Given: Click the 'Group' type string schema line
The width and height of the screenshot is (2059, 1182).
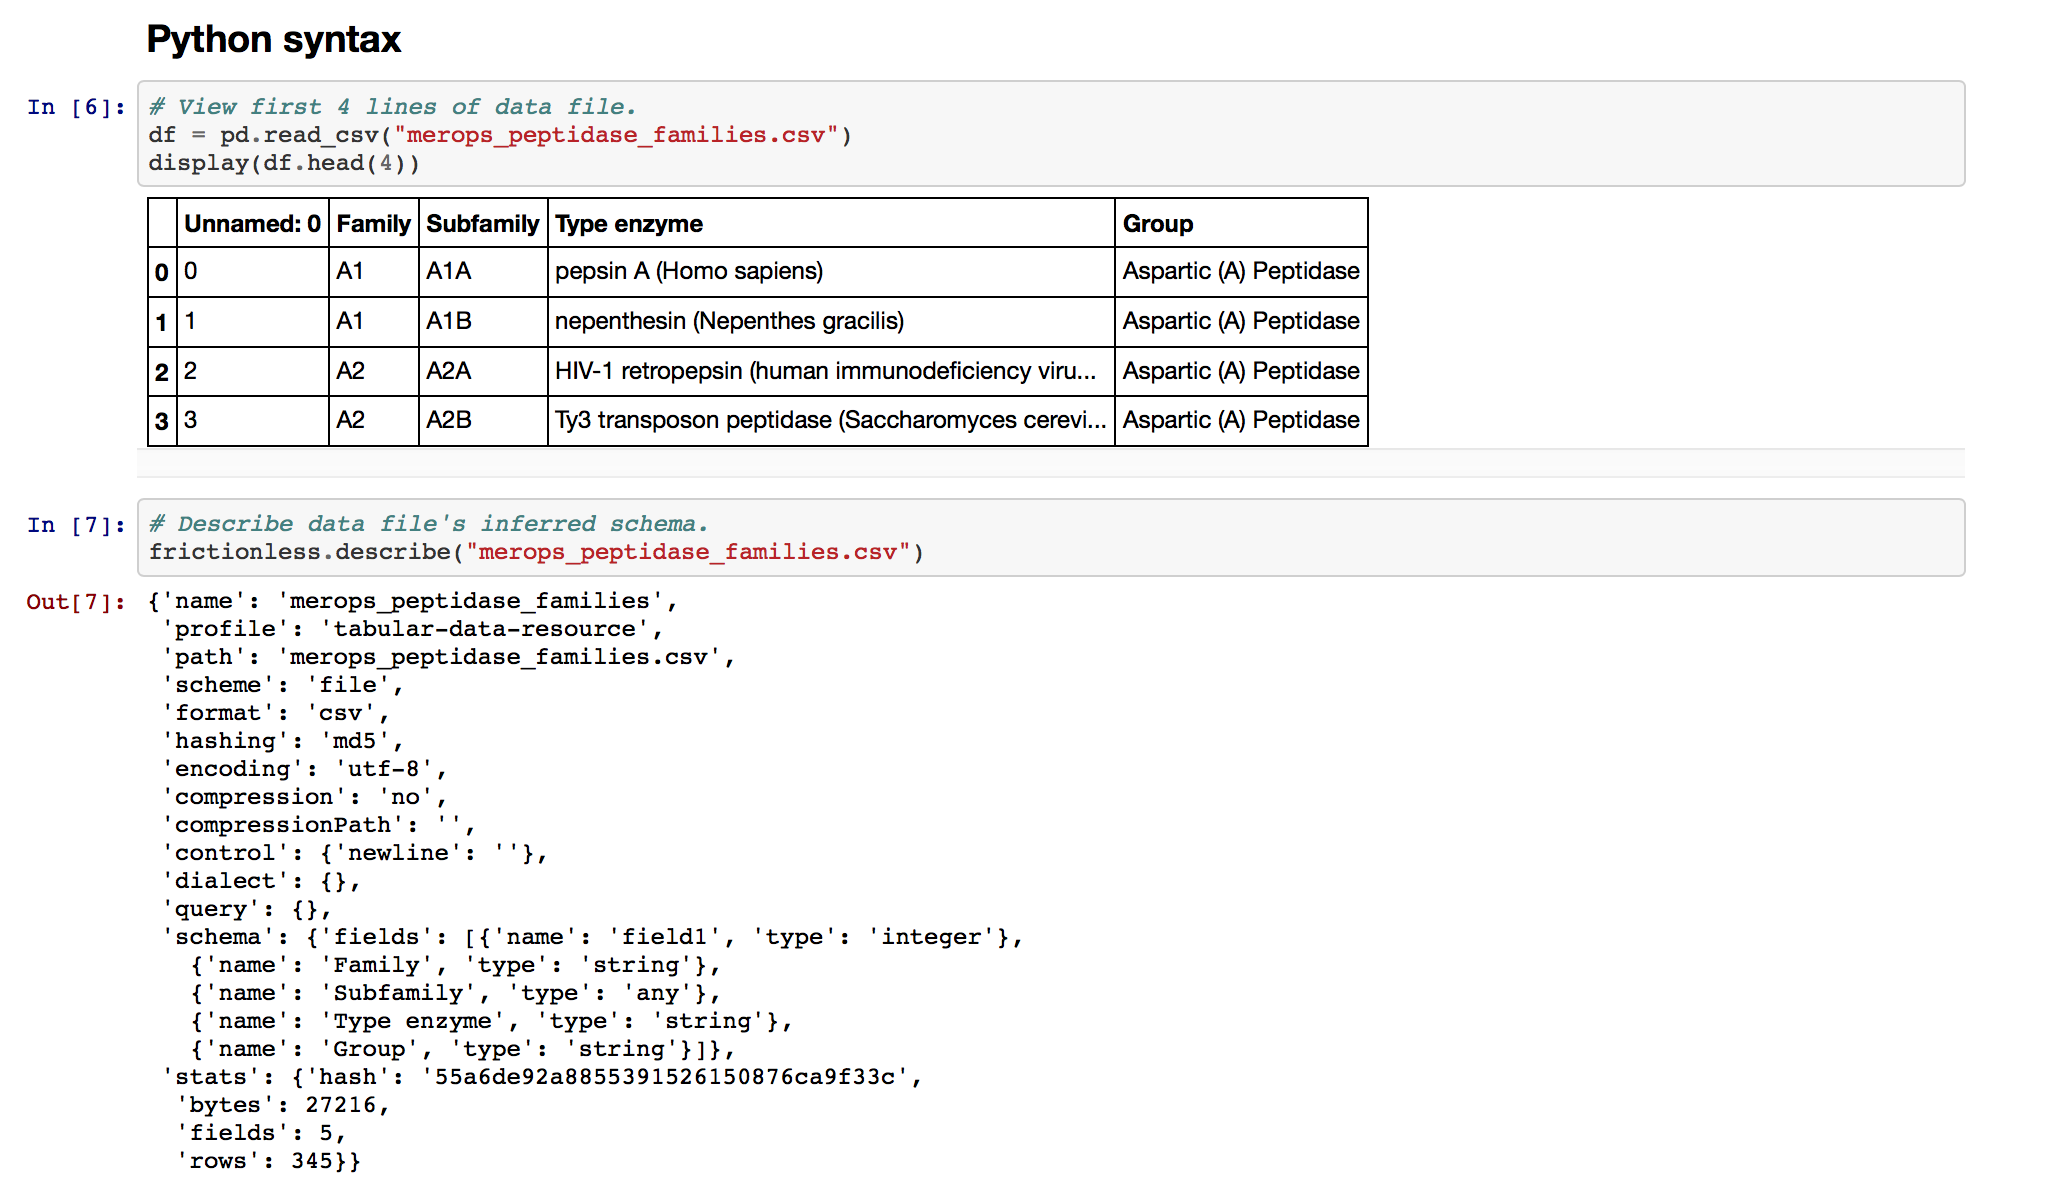Looking at the screenshot, I should click(x=463, y=1049).
